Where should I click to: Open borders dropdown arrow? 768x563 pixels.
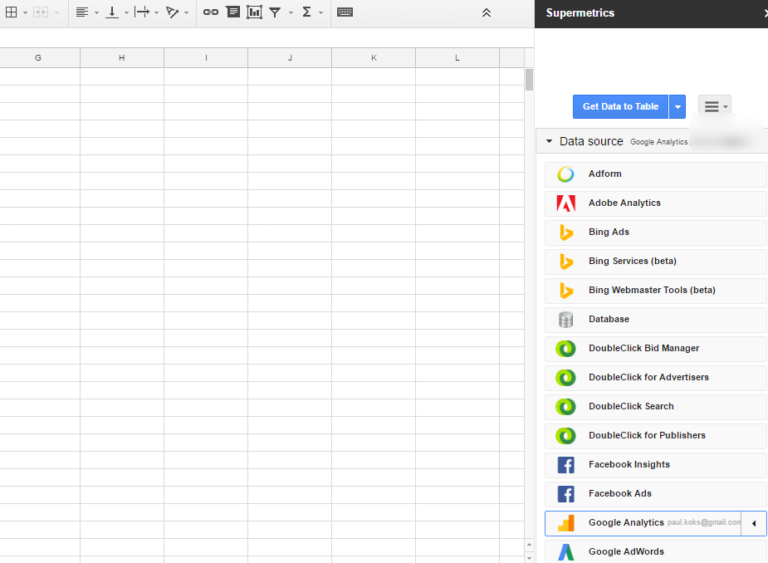click(25, 13)
